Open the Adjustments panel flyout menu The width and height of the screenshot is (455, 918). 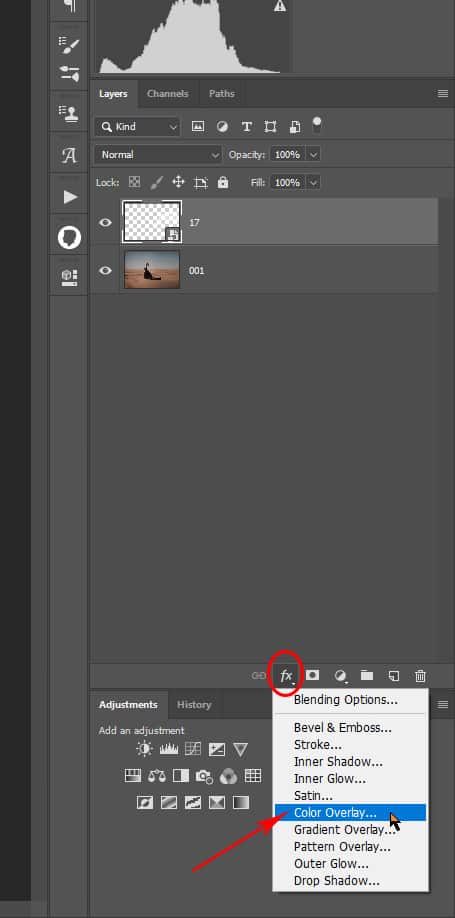443,704
